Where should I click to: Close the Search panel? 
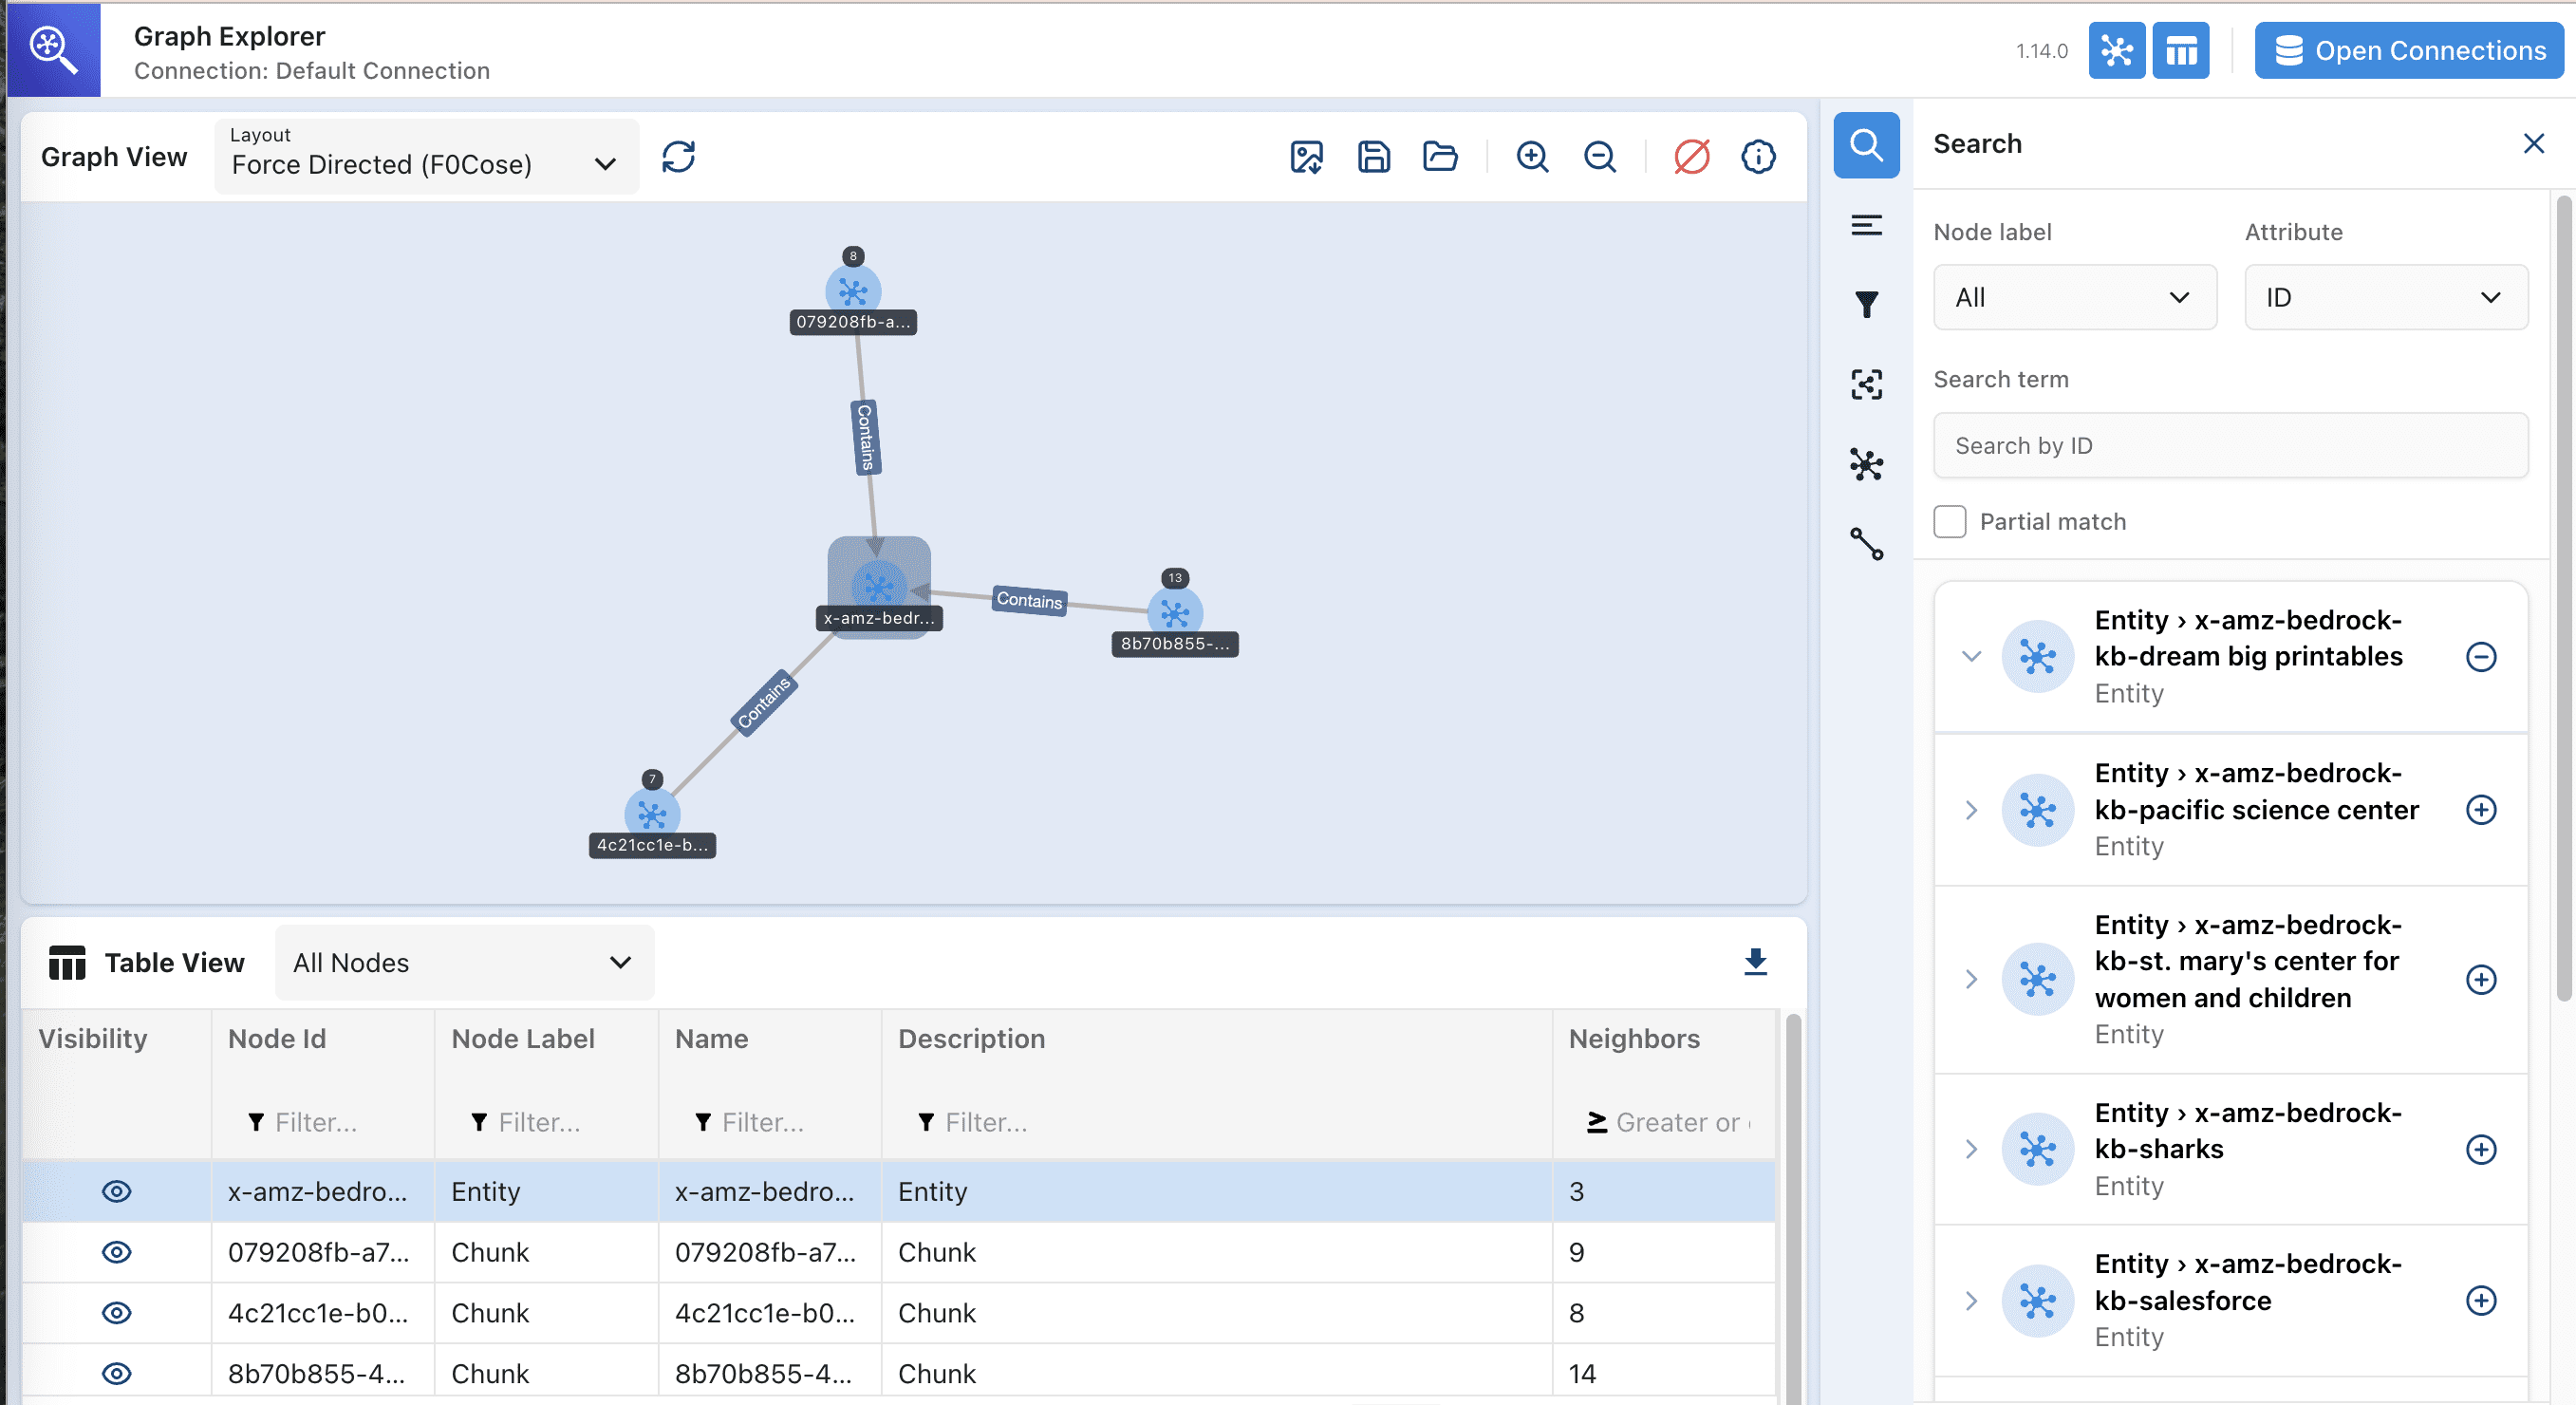2532,143
